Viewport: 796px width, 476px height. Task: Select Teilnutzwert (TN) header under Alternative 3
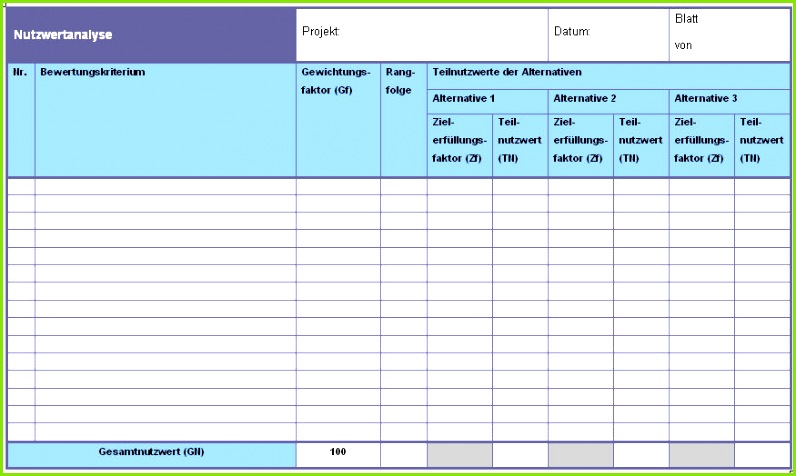(762, 141)
